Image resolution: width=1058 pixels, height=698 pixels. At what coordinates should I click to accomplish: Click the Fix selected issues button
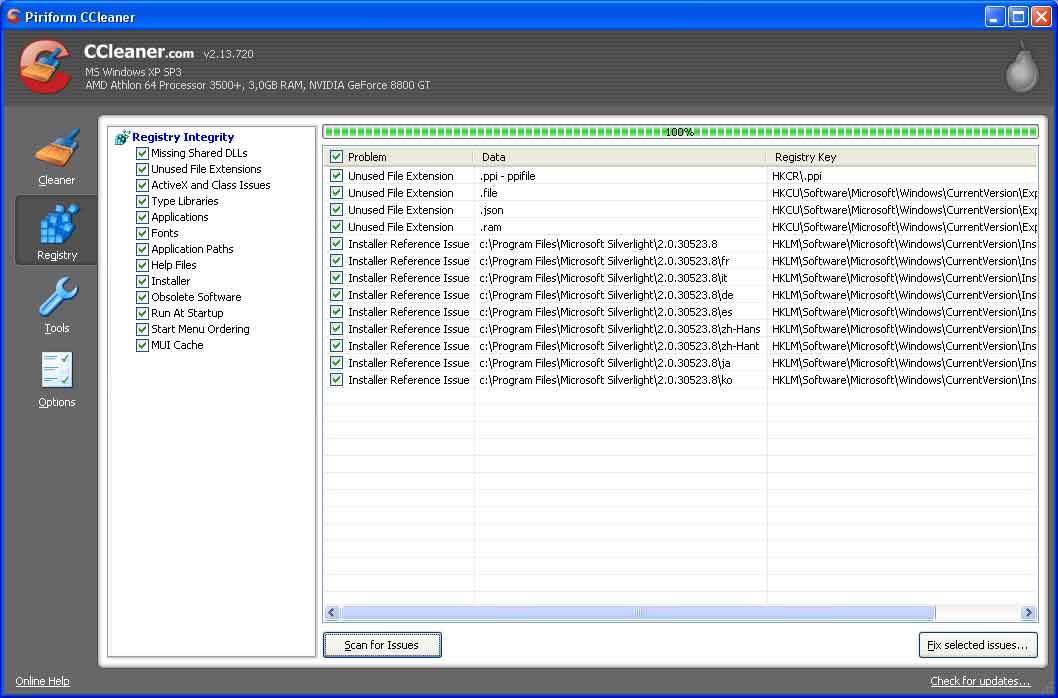977,645
